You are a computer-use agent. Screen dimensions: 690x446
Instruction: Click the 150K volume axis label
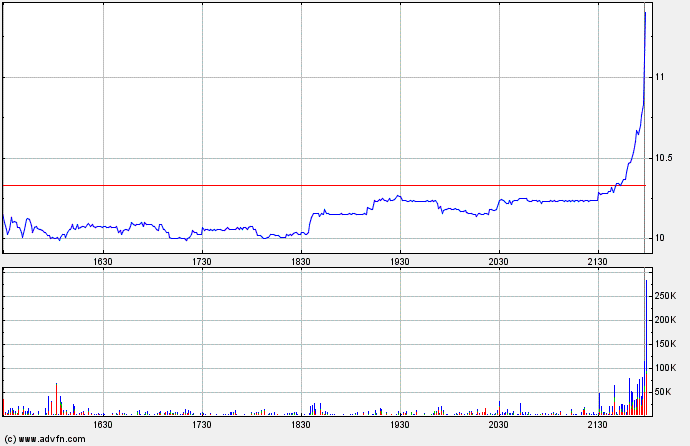[667, 344]
